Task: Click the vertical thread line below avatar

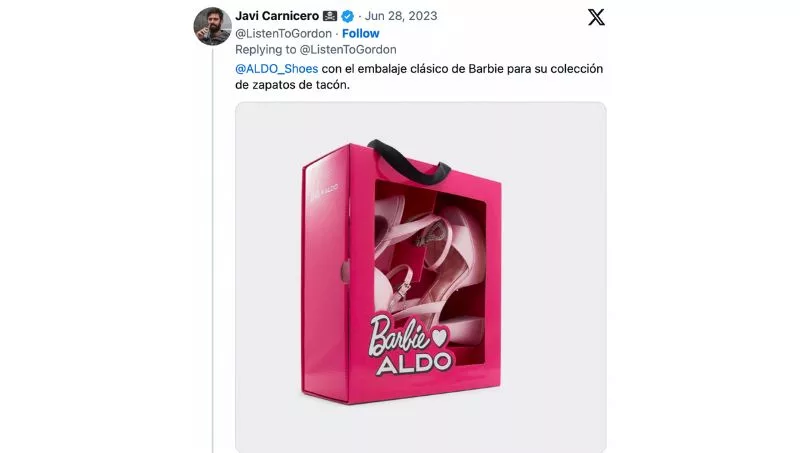Action: 213,250
